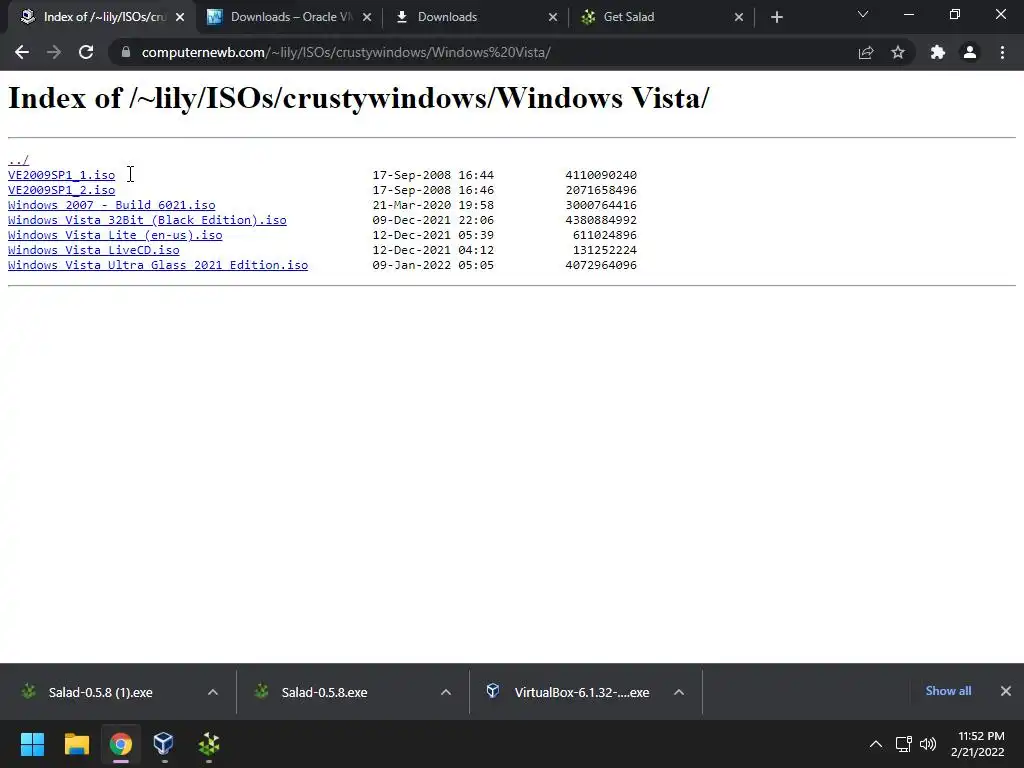Screen dimensions: 1024x768
Task: Open downloaded Salad-0.5.8.exe
Action: click(x=325, y=692)
